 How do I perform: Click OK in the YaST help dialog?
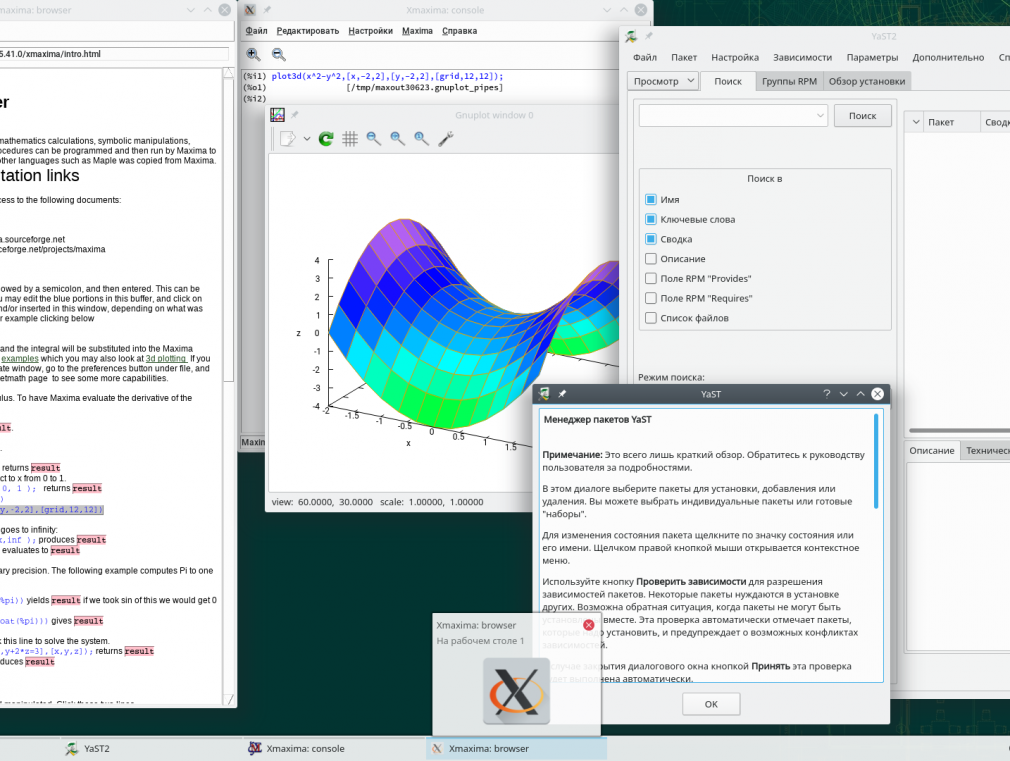click(x=711, y=704)
